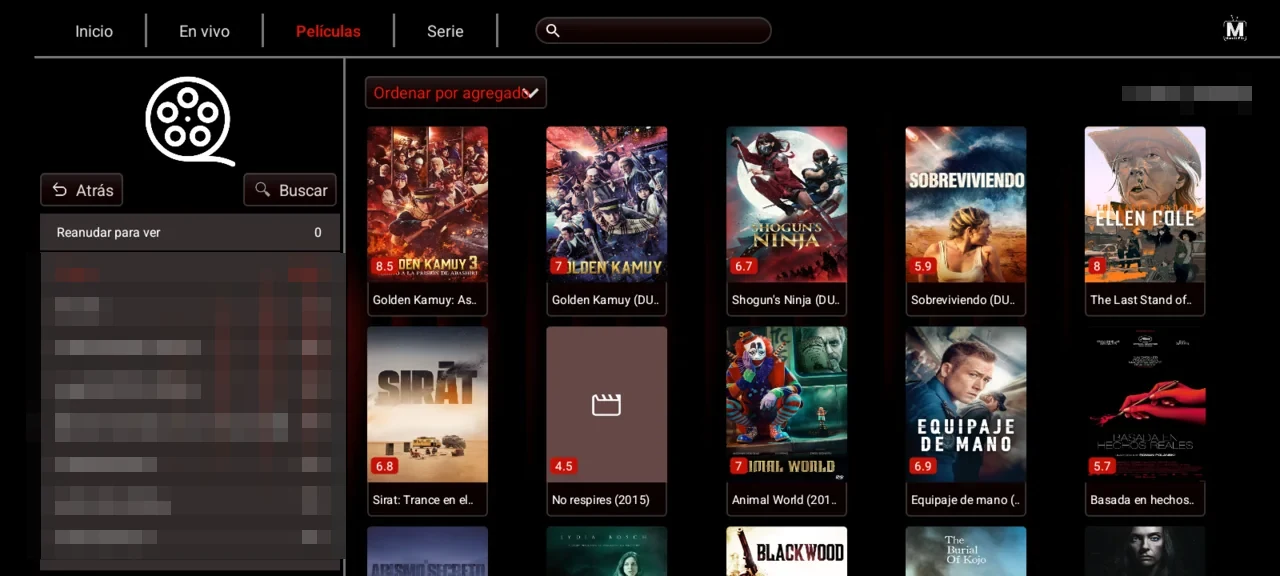Click the title text Sobreviviendo (DU..
1280x576 pixels.
pos(963,300)
